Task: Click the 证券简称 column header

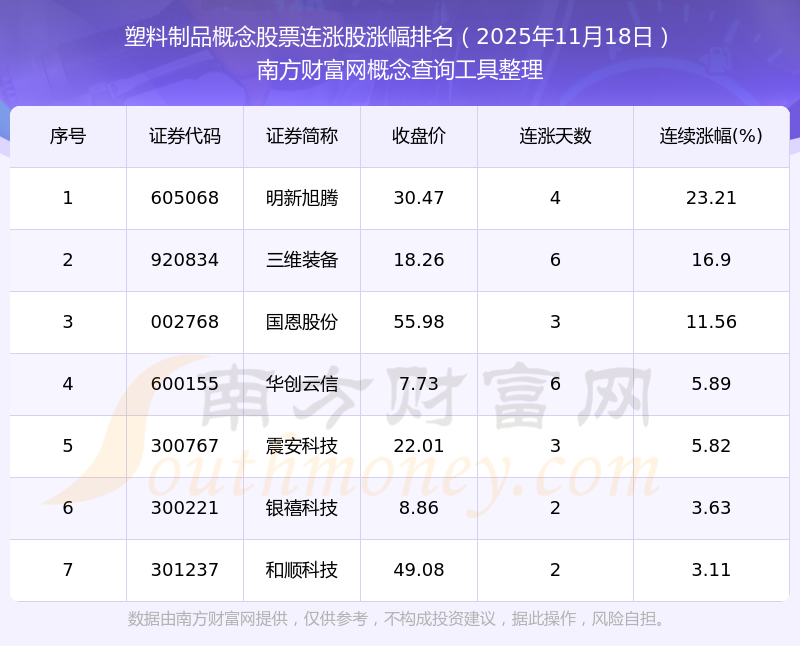Action: tap(302, 136)
